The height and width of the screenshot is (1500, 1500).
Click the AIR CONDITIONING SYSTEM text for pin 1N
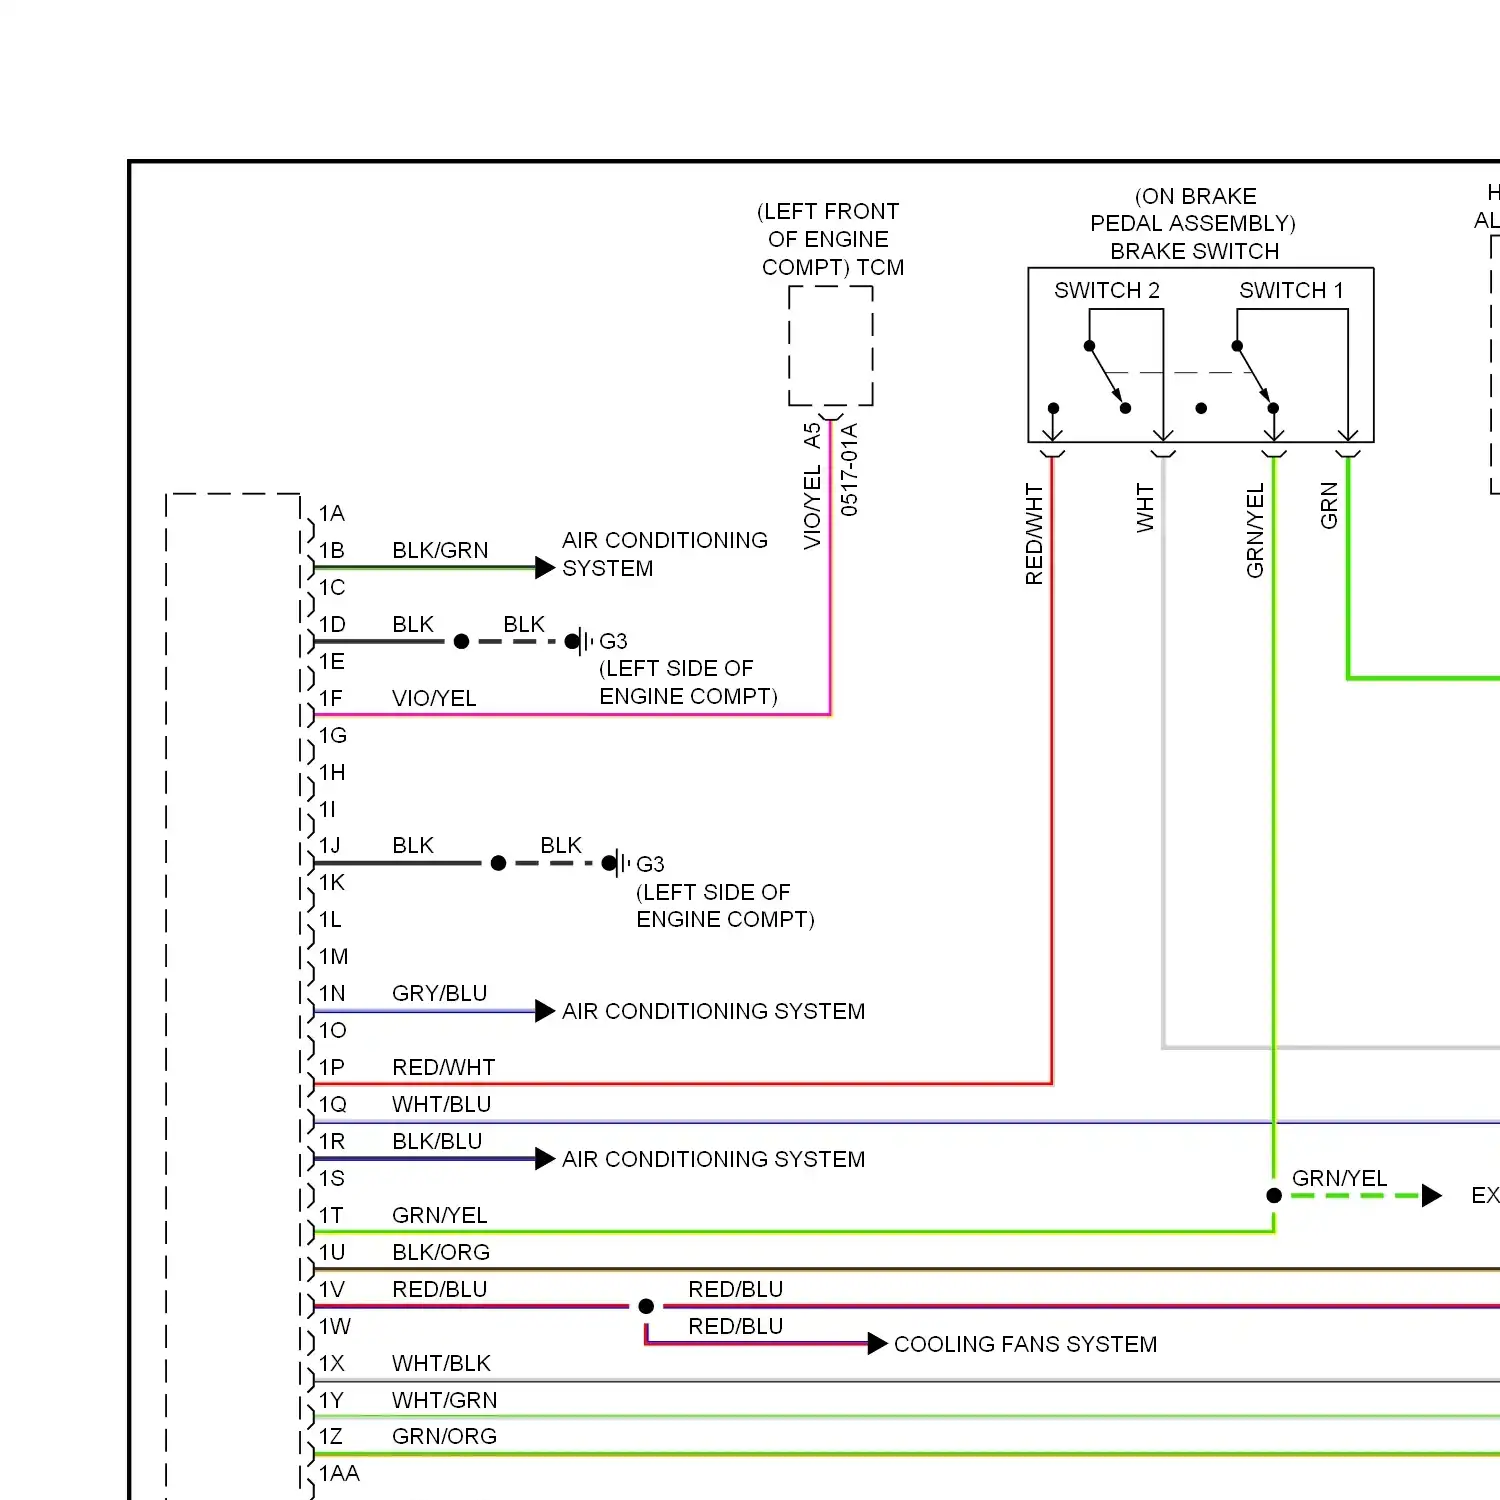713,1011
